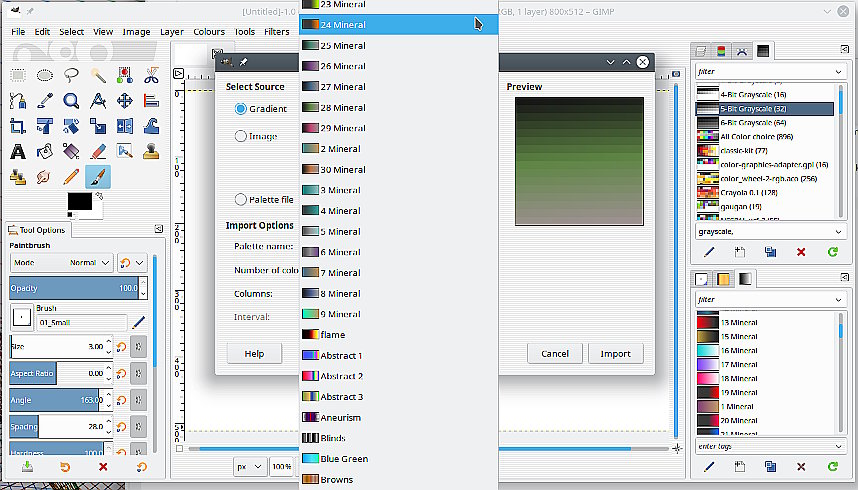This screenshot has width=858, height=490.
Task: Select the Paintbrush tool
Action: (98, 177)
